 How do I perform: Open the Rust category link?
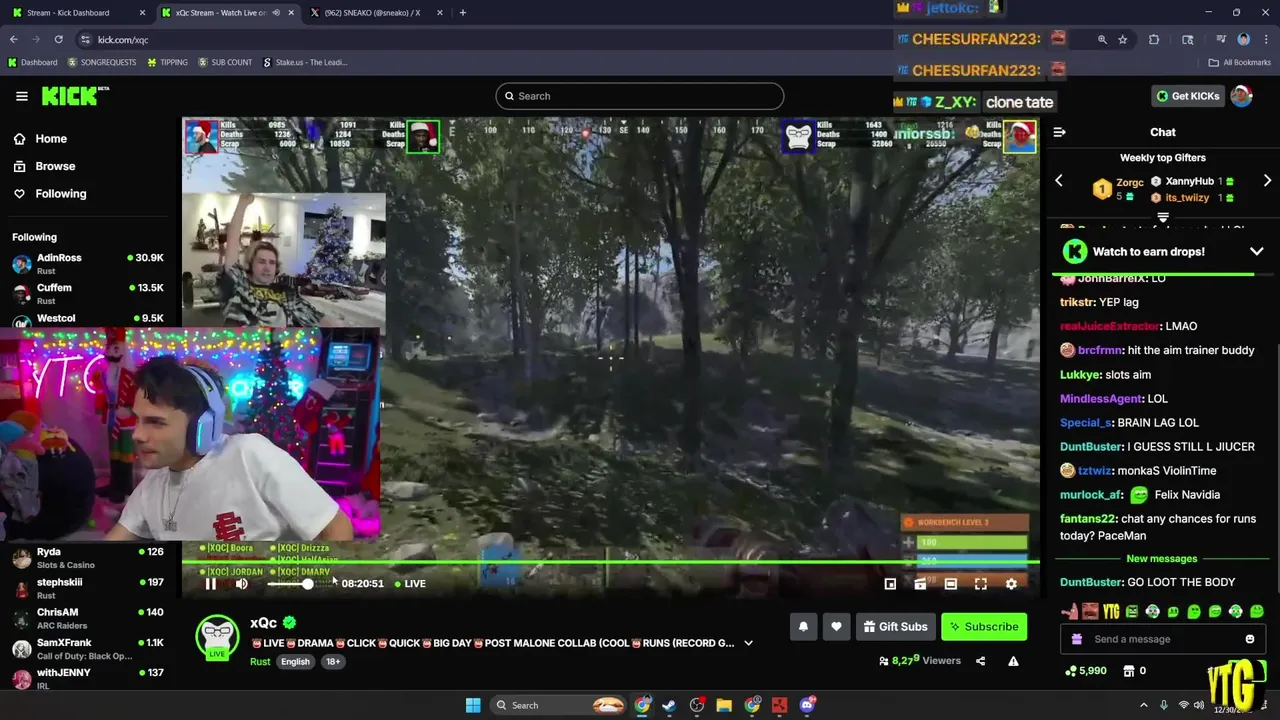[x=260, y=662]
